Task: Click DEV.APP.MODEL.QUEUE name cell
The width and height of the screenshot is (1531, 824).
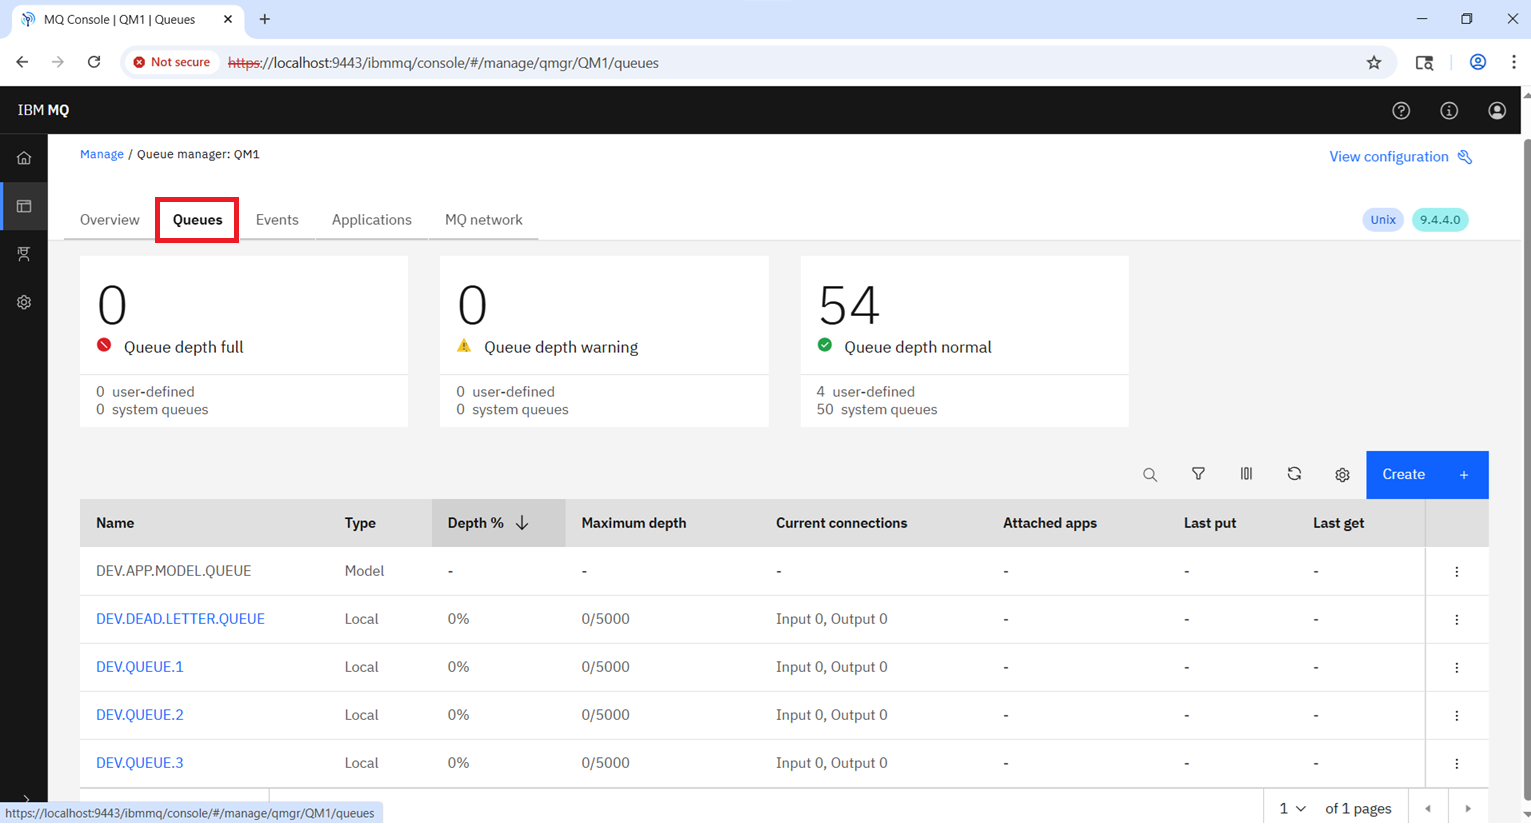Action: 174,571
